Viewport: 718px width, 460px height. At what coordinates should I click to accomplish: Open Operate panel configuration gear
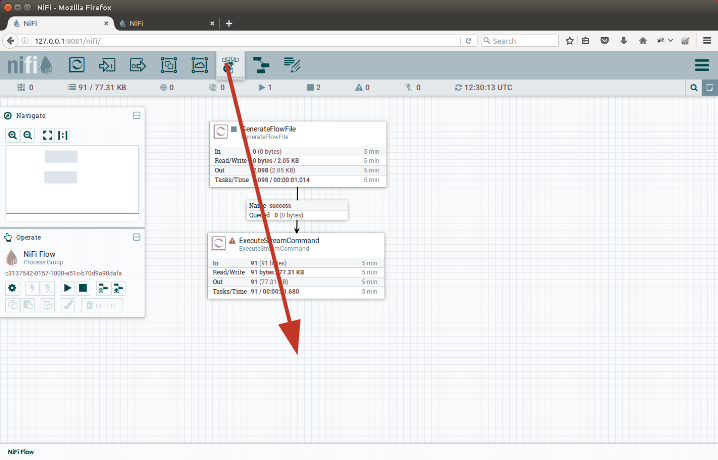click(13, 288)
